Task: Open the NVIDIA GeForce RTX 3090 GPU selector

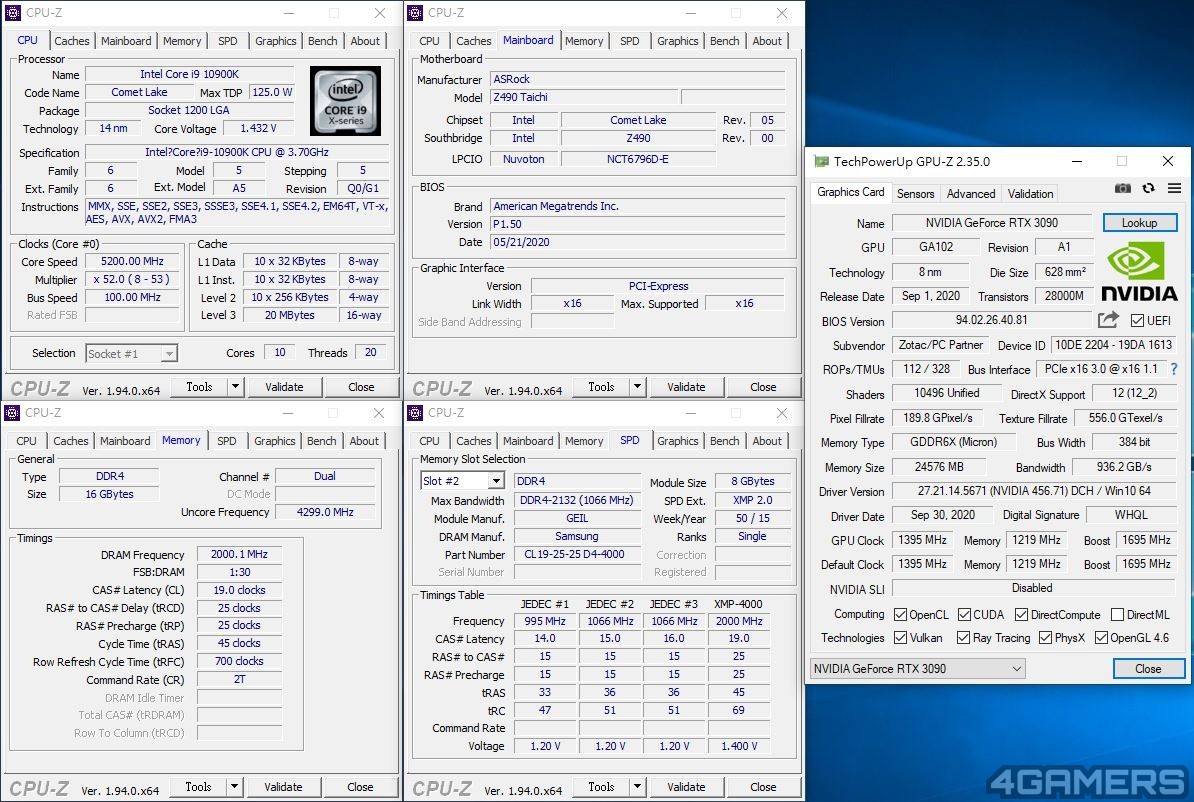Action: click(918, 669)
